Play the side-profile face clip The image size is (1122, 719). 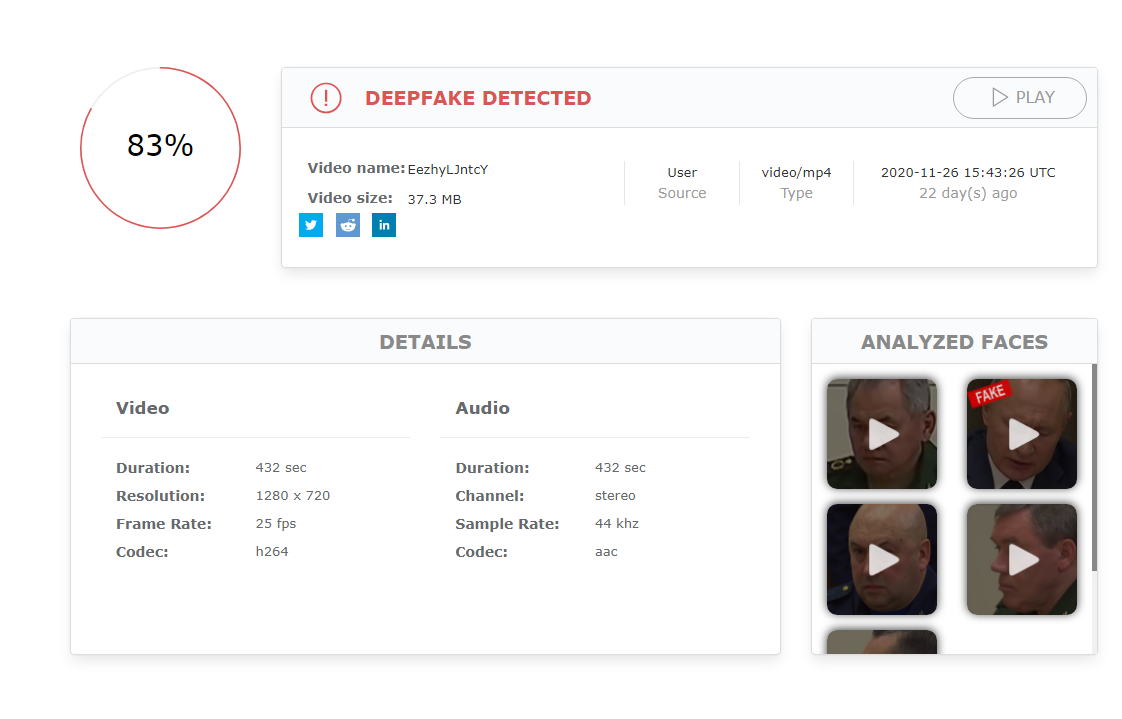[1022, 559]
